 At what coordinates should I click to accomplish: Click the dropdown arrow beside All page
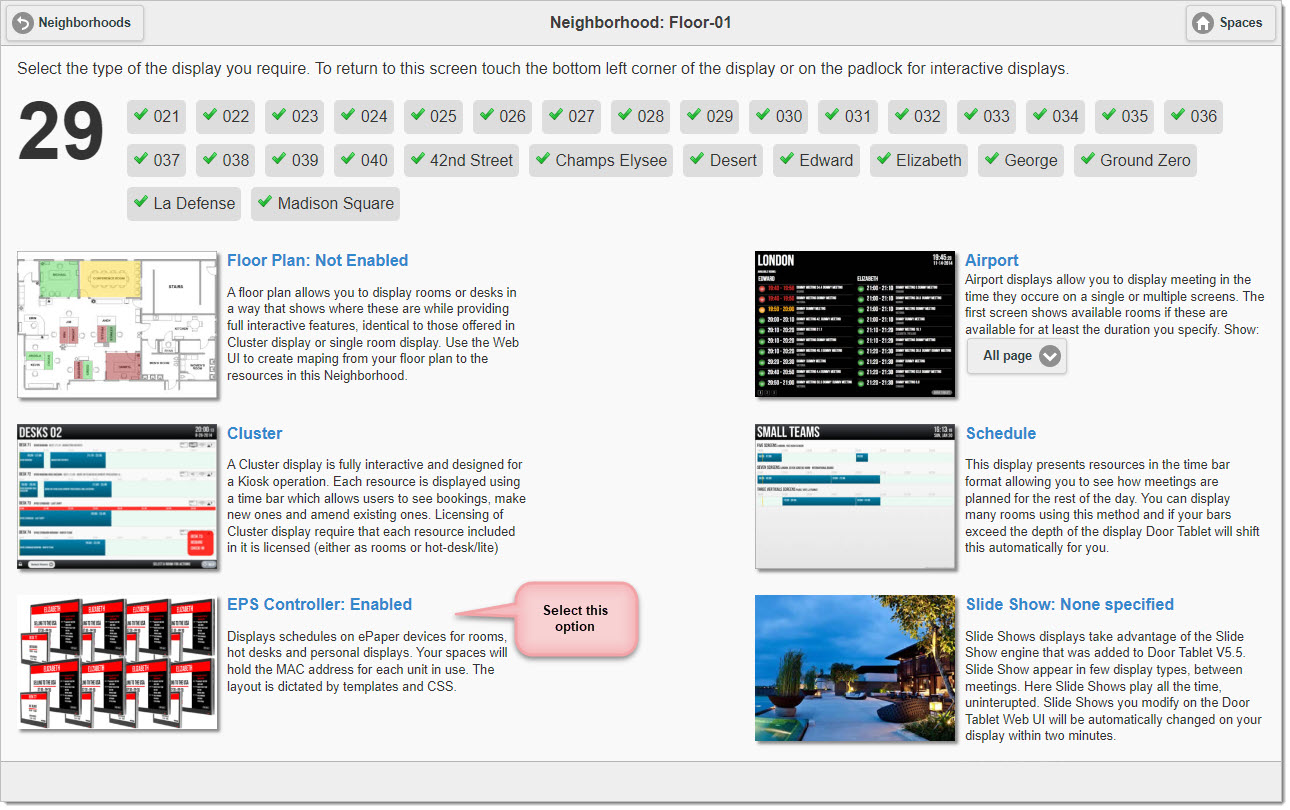(x=1049, y=356)
